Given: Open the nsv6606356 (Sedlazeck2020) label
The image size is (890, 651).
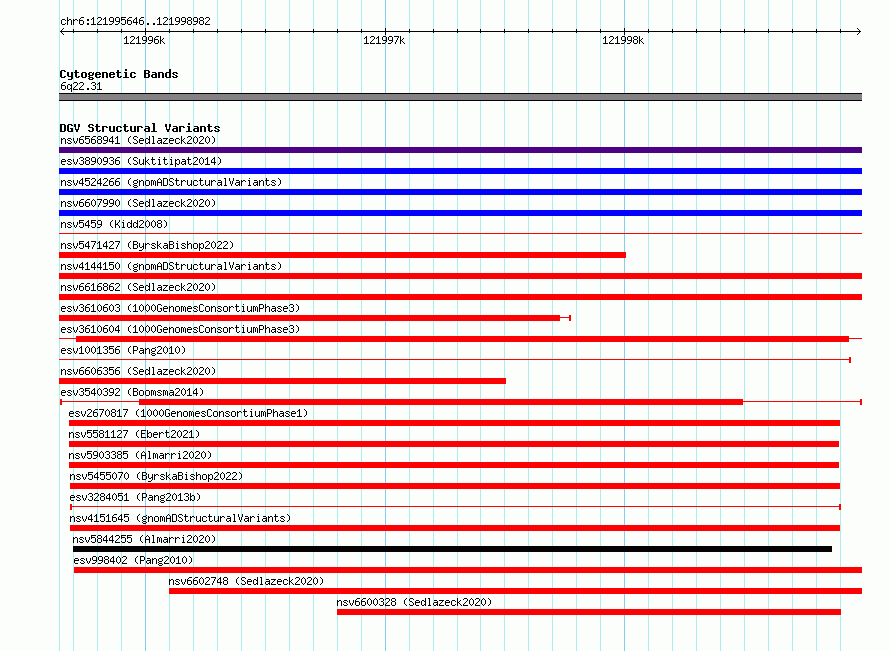Looking at the screenshot, I should point(138,371).
